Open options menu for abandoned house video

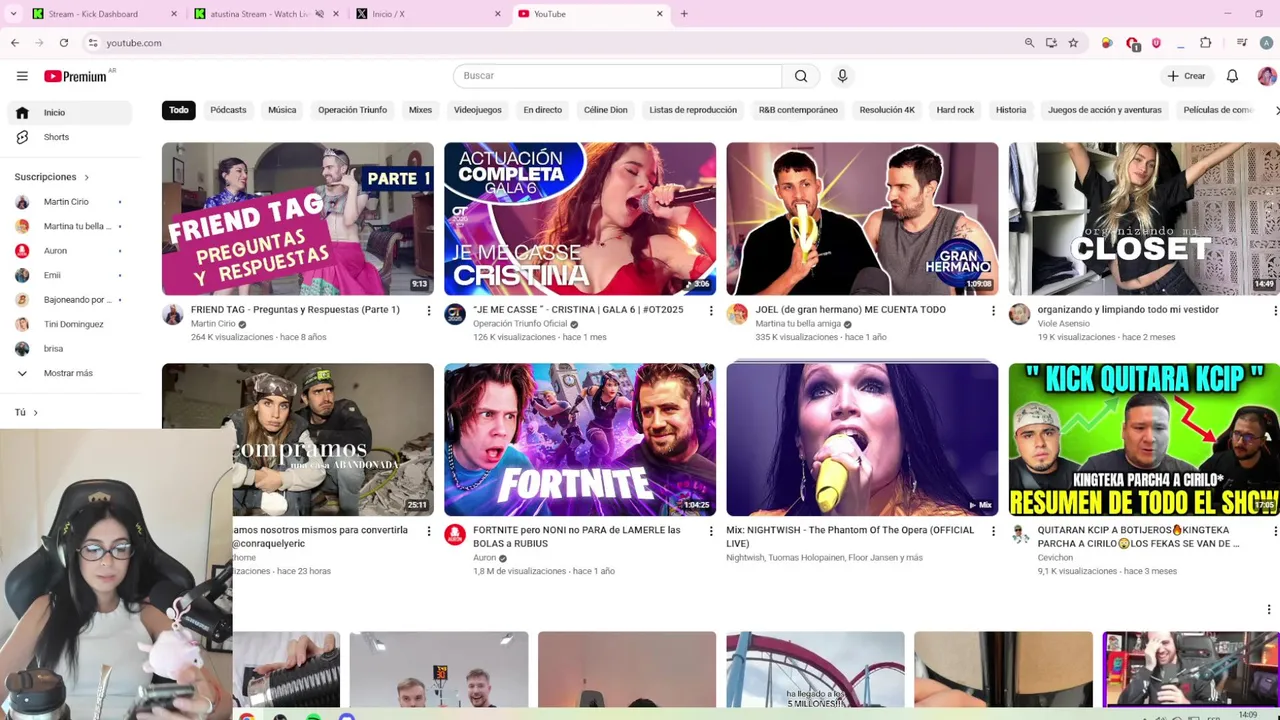click(x=429, y=532)
